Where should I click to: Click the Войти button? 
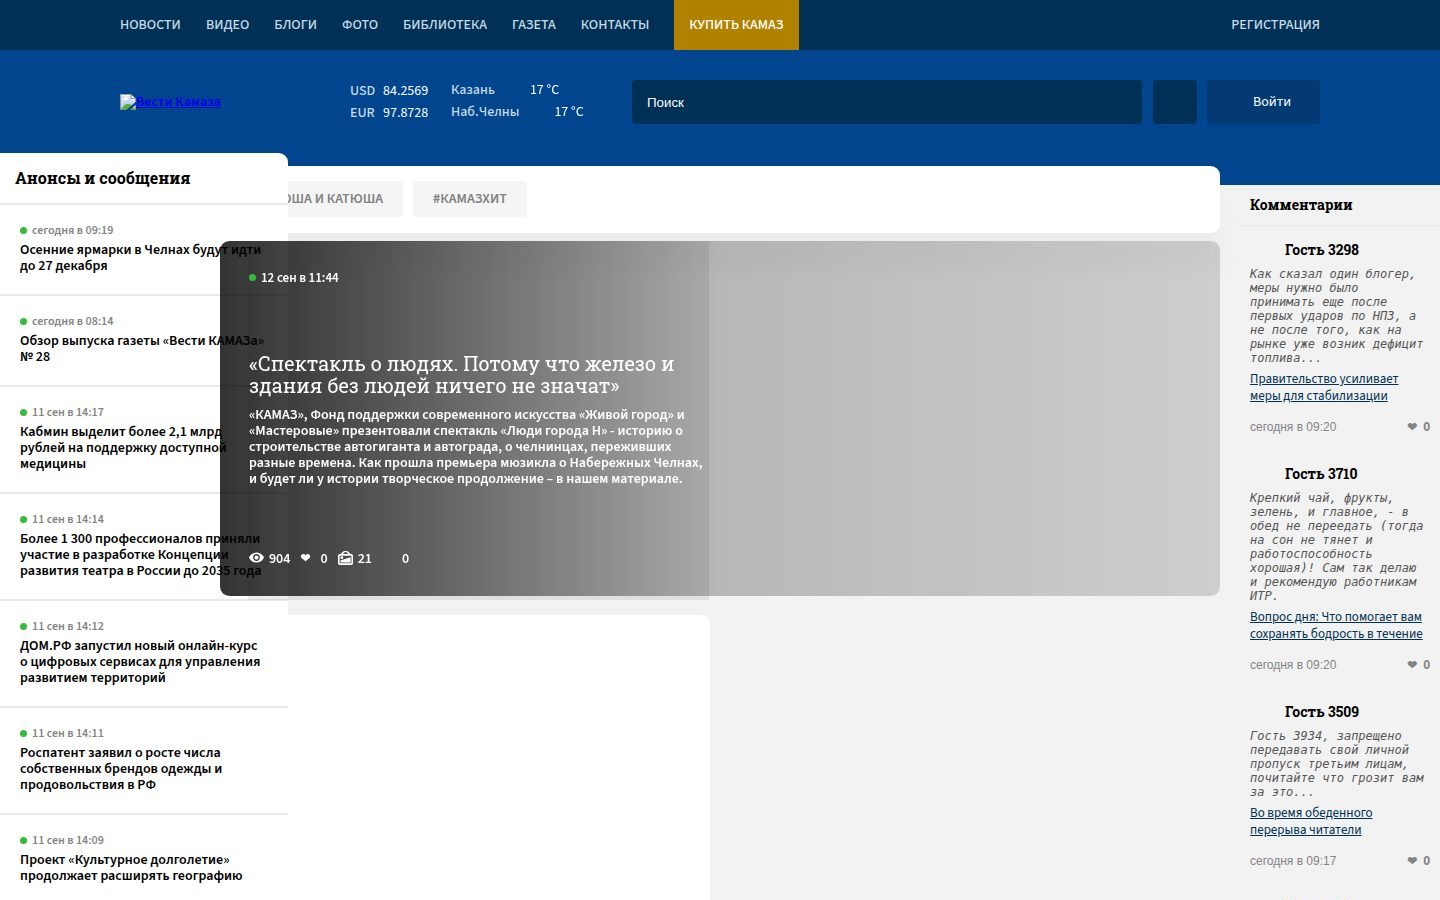click(1263, 102)
